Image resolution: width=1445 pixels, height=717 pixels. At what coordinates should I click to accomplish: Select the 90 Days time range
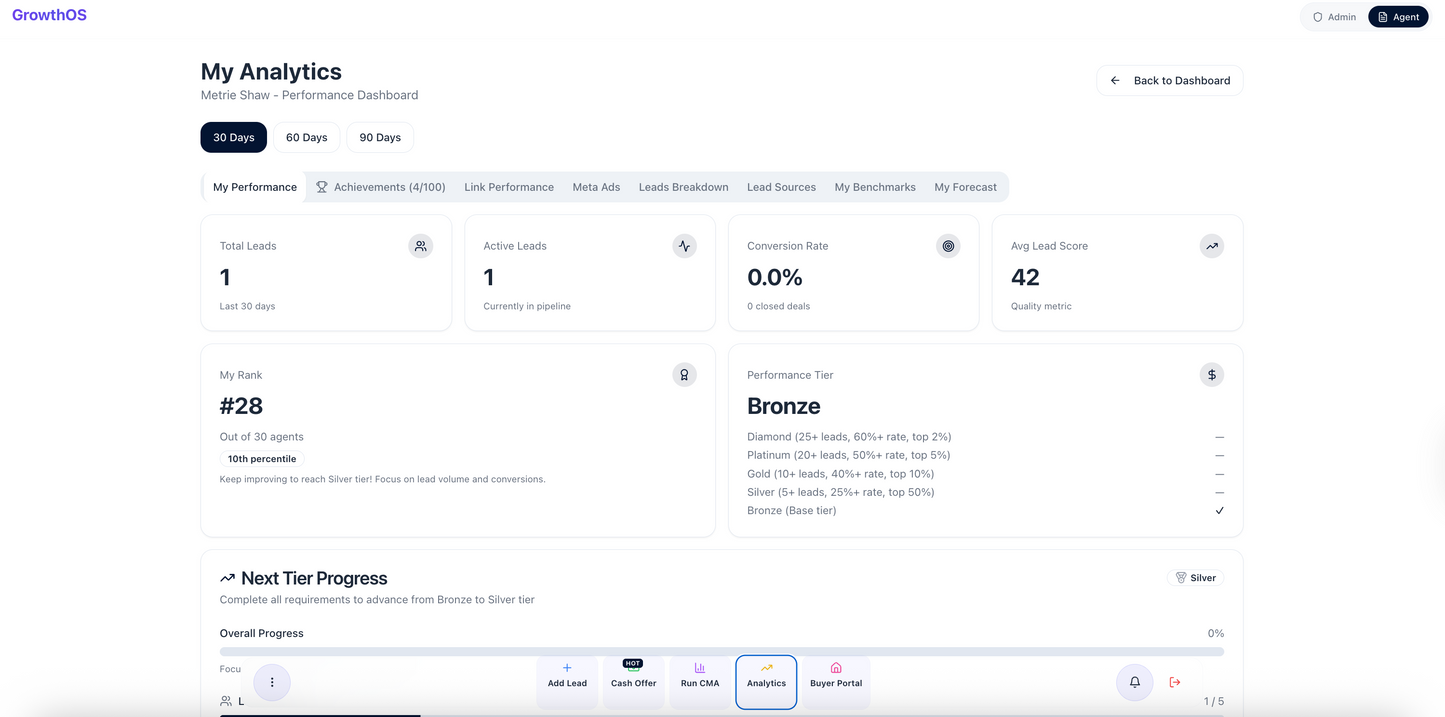[x=380, y=137]
